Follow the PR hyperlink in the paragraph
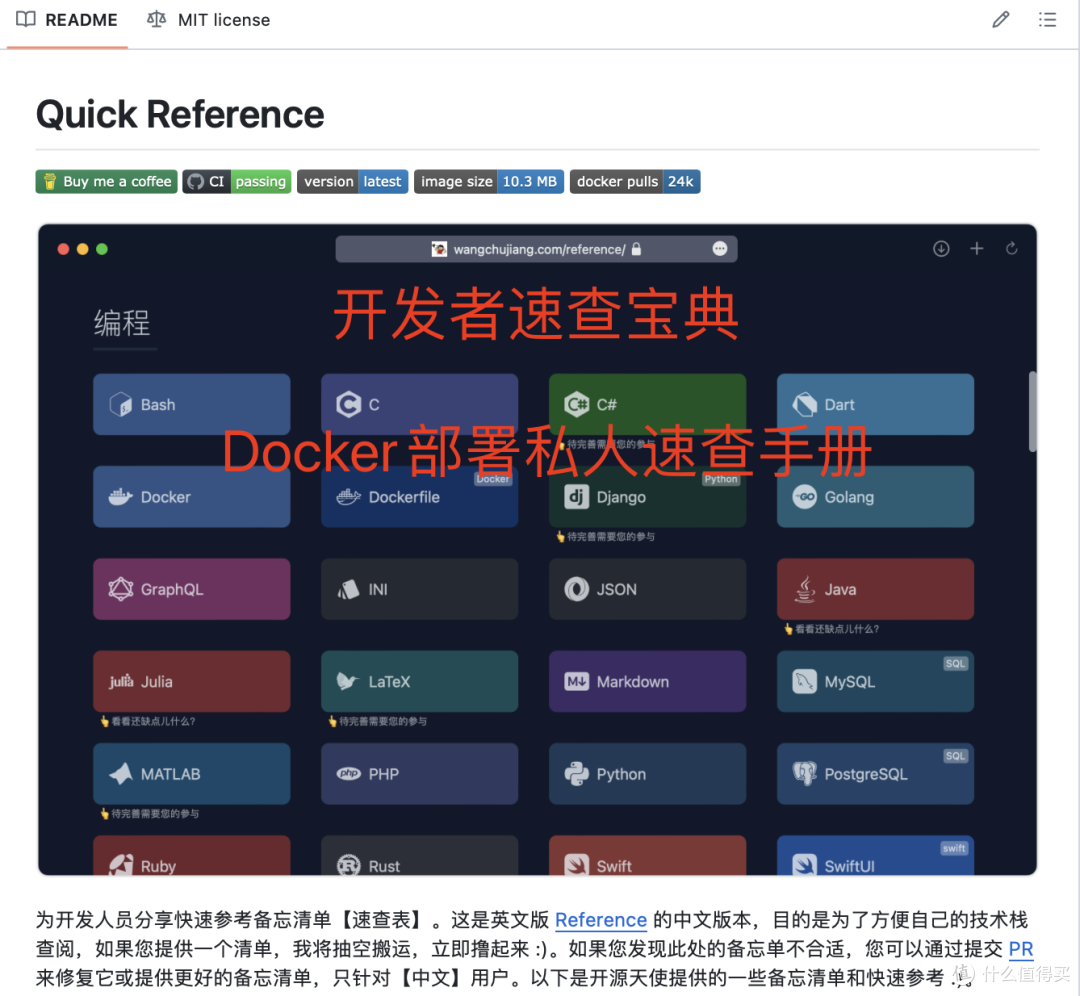The width and height of the screenshot is (1080, 996). pos(1020,949)
